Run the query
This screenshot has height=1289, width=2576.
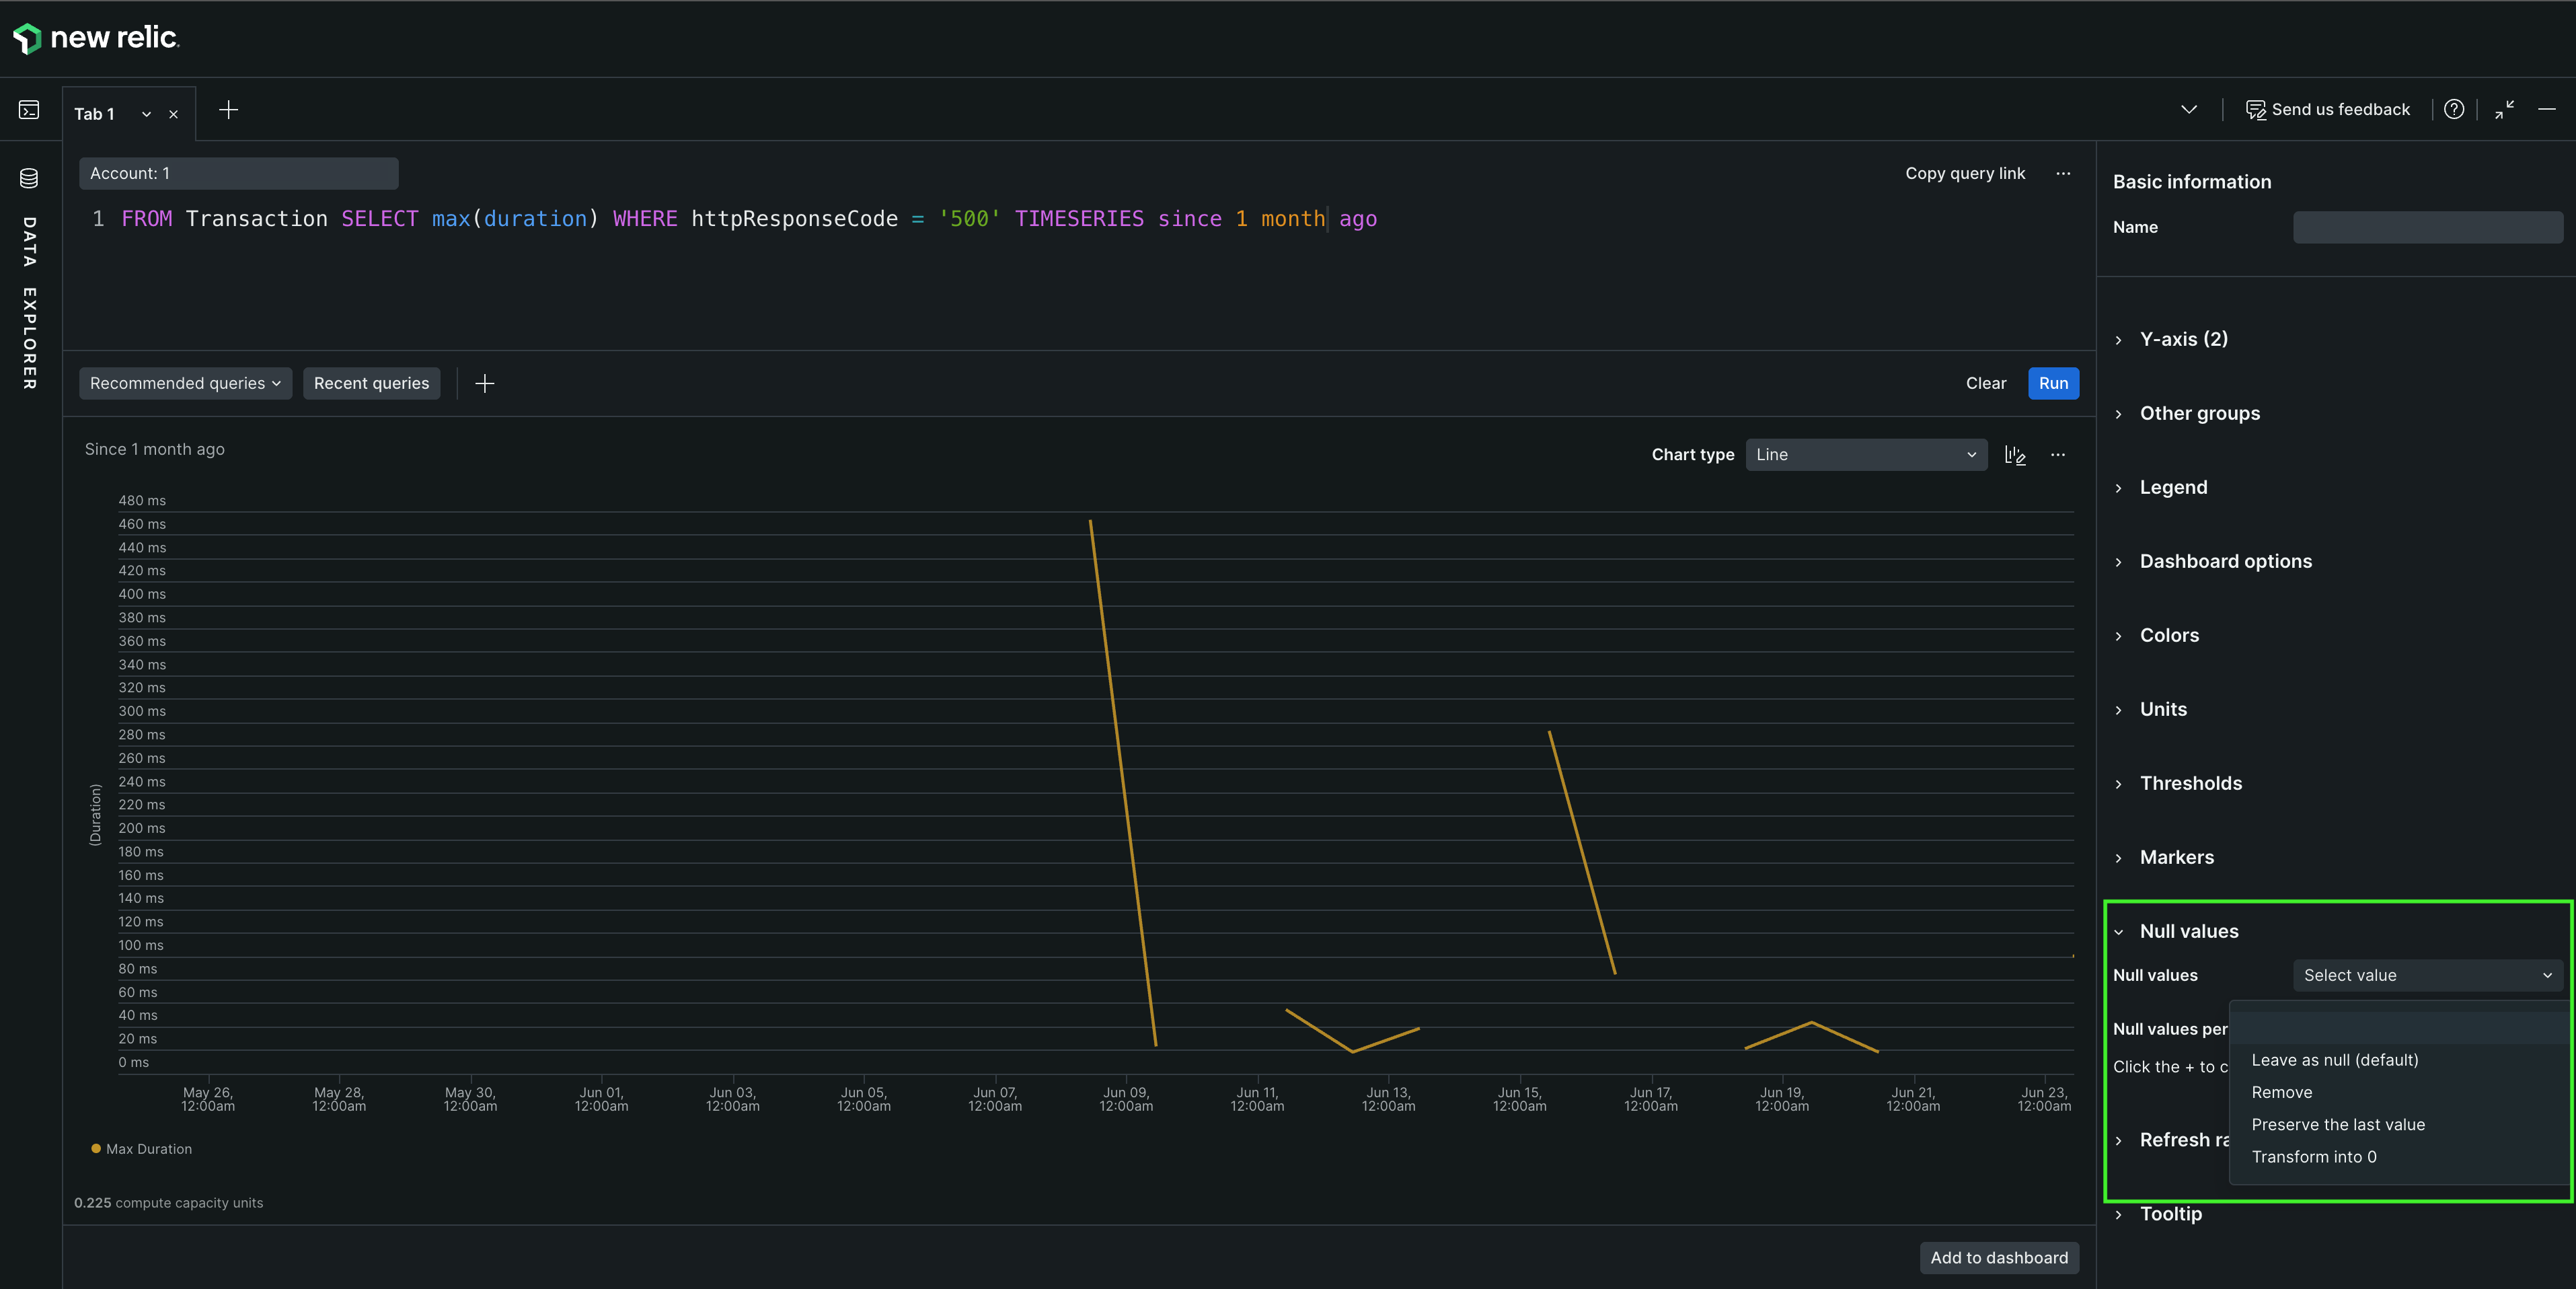tap(2052, 383)
